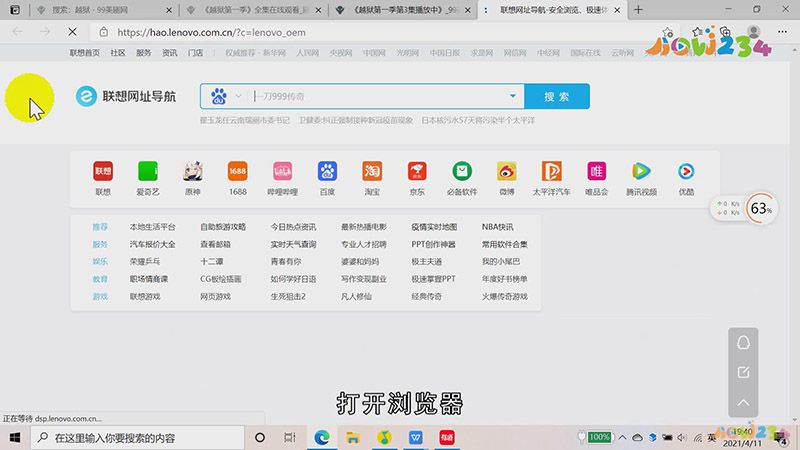Launch Microsoft Edge from the taskbar

point(321,438)
